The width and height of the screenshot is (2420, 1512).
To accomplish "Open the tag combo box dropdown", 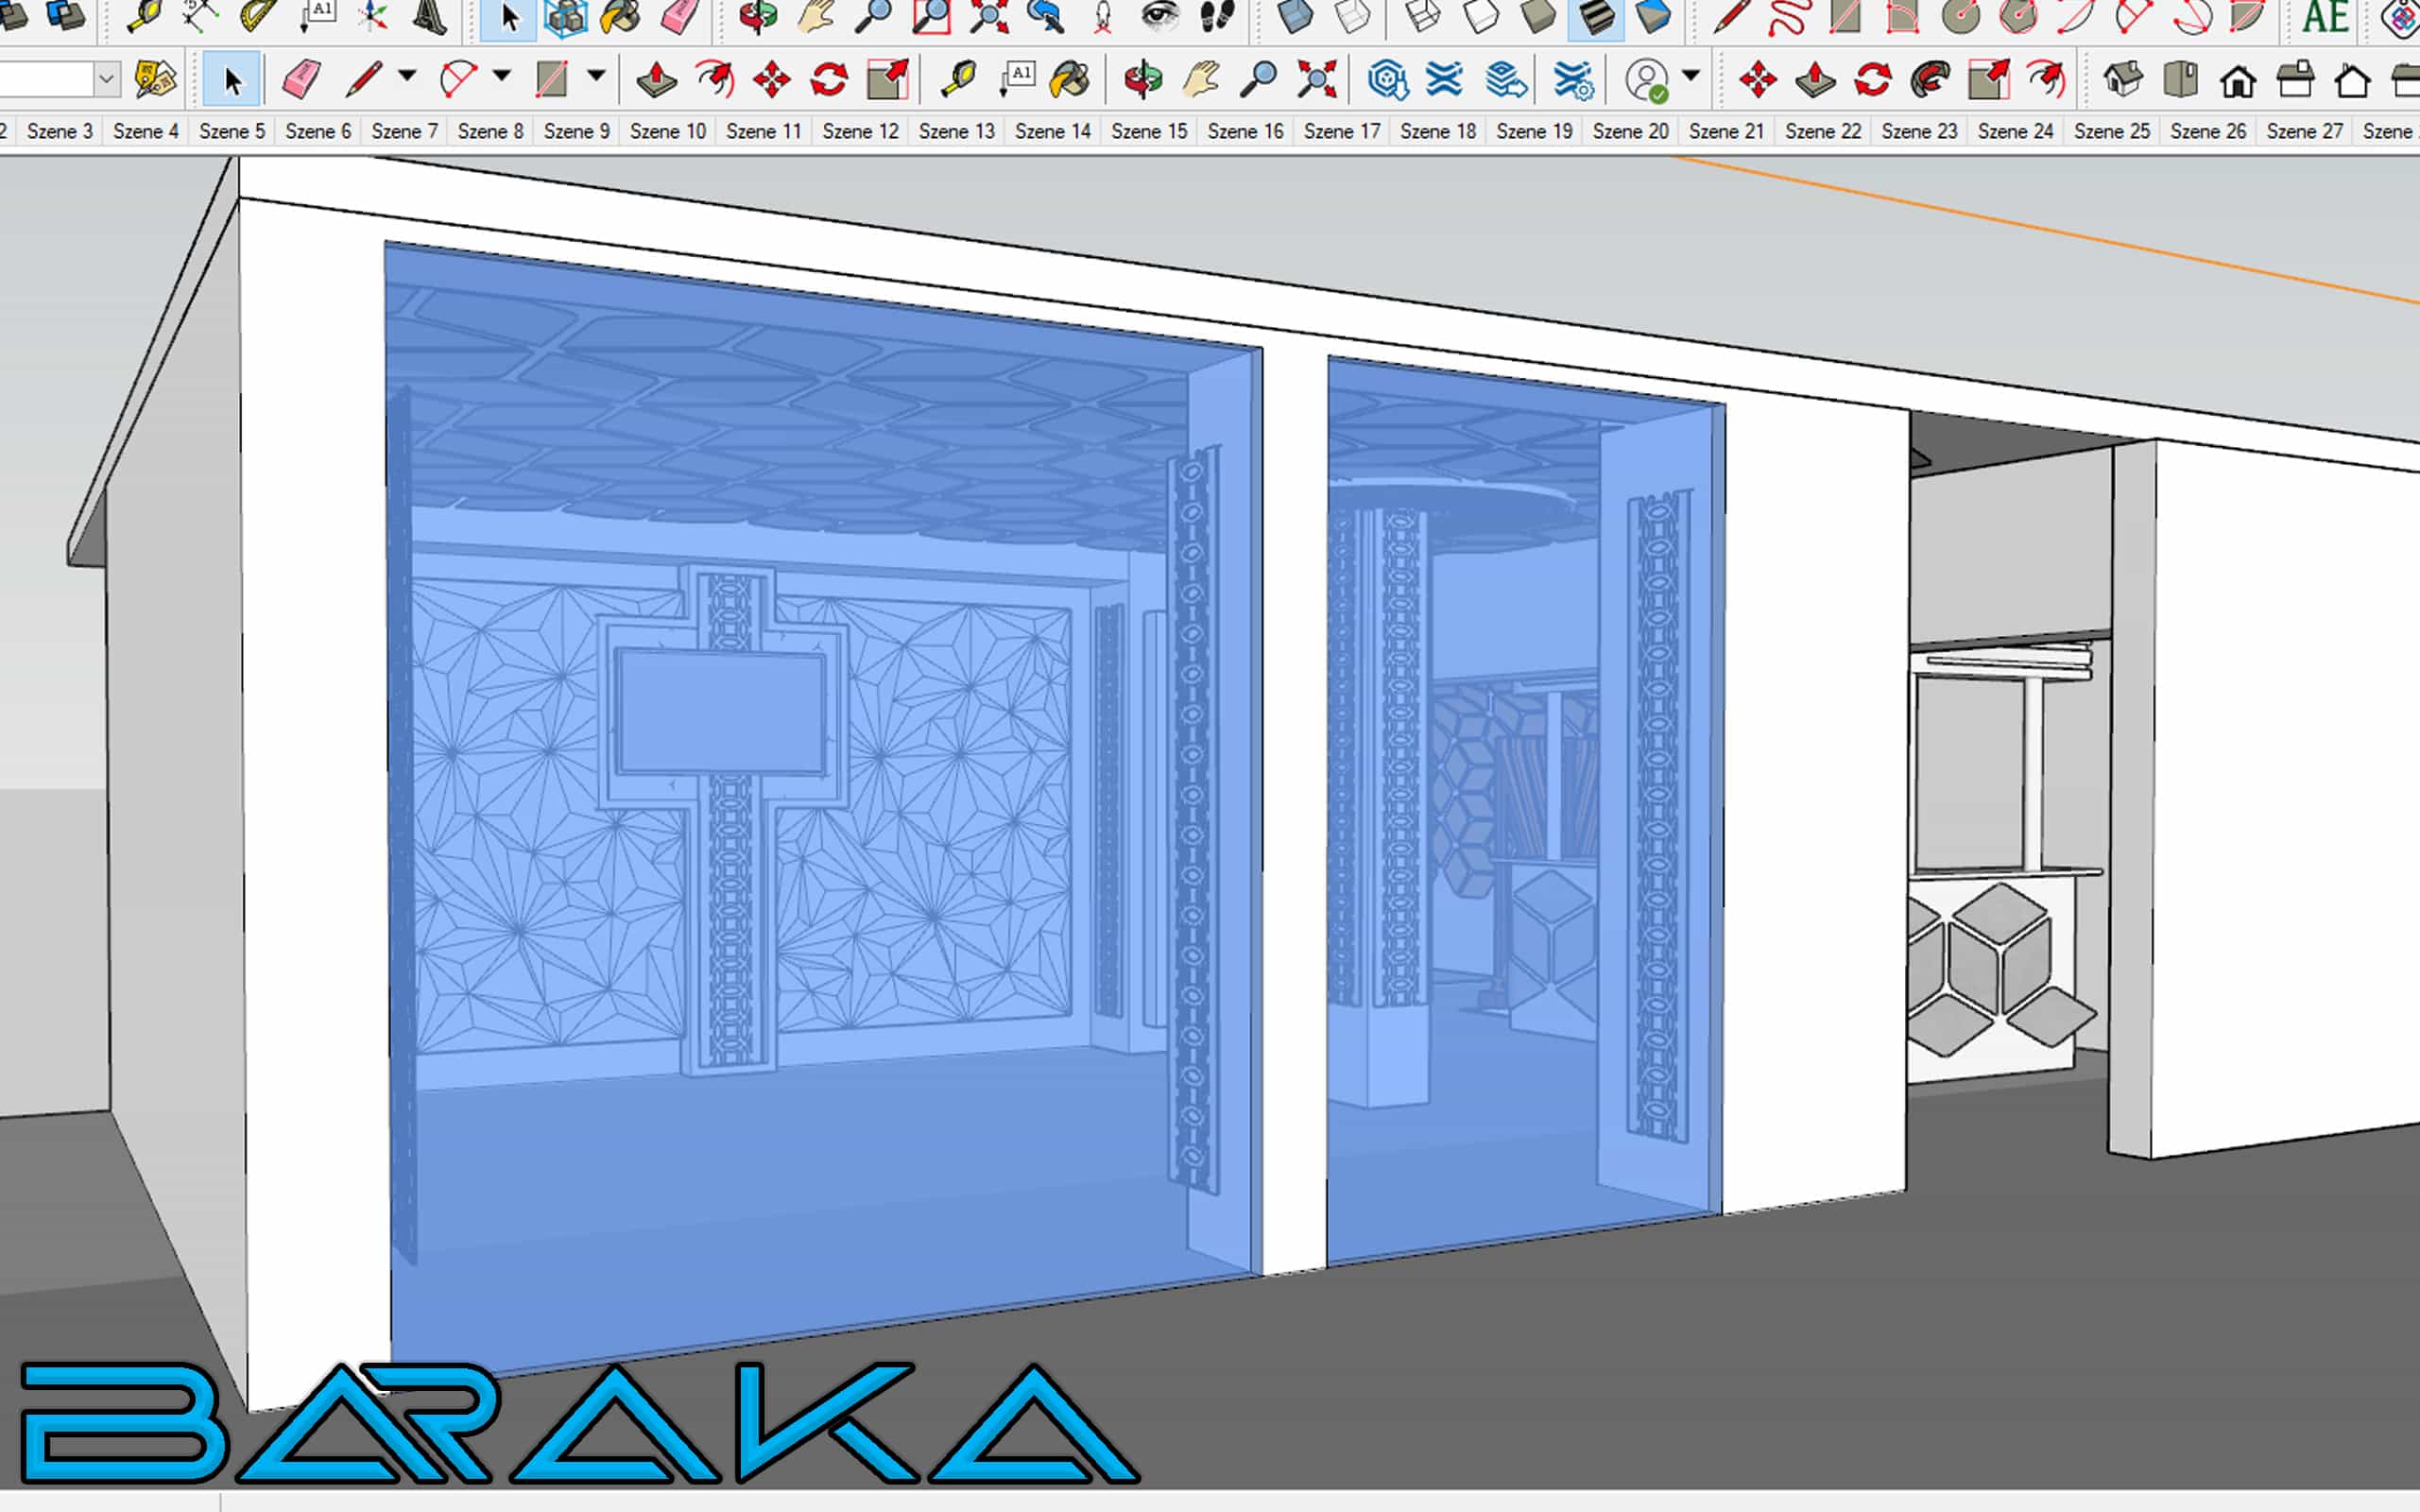I will pos(107,79).
